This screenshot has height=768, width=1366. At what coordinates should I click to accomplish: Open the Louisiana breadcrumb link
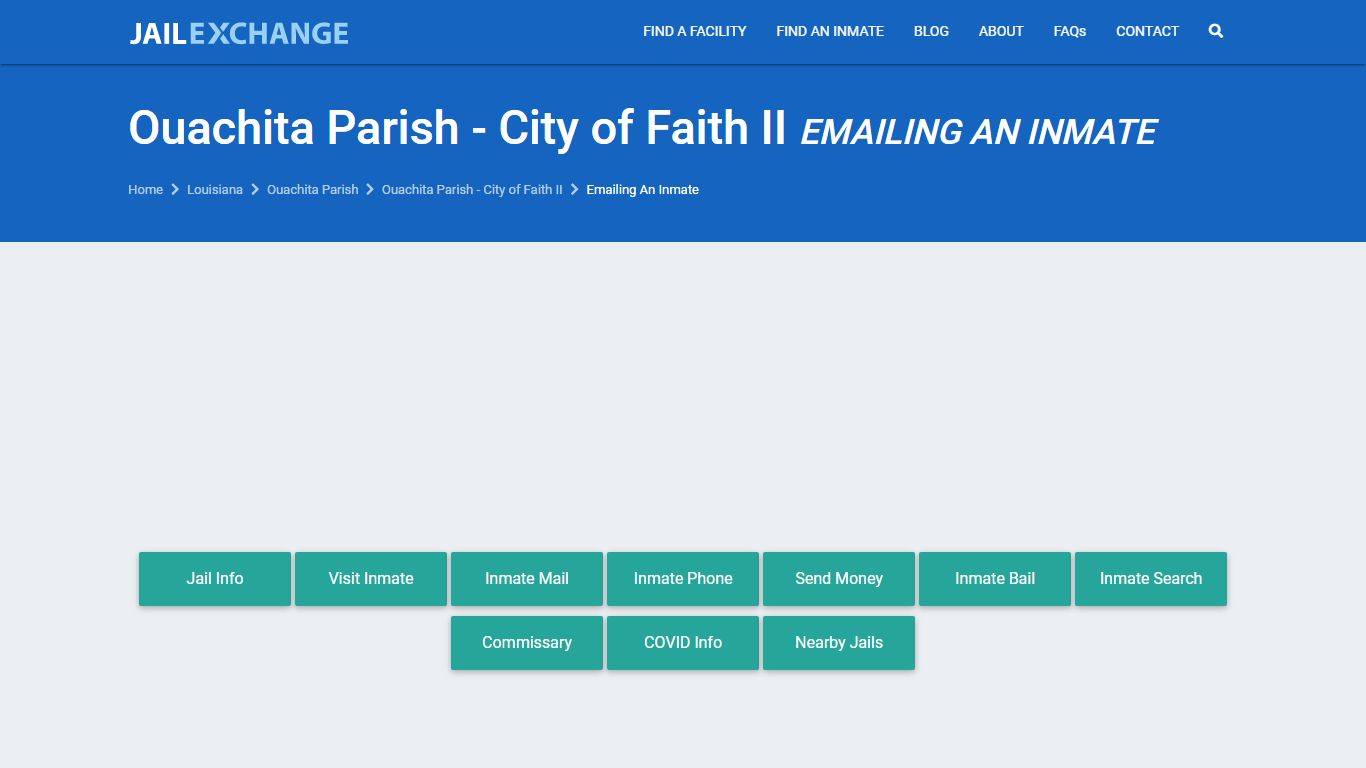(214, 189)
